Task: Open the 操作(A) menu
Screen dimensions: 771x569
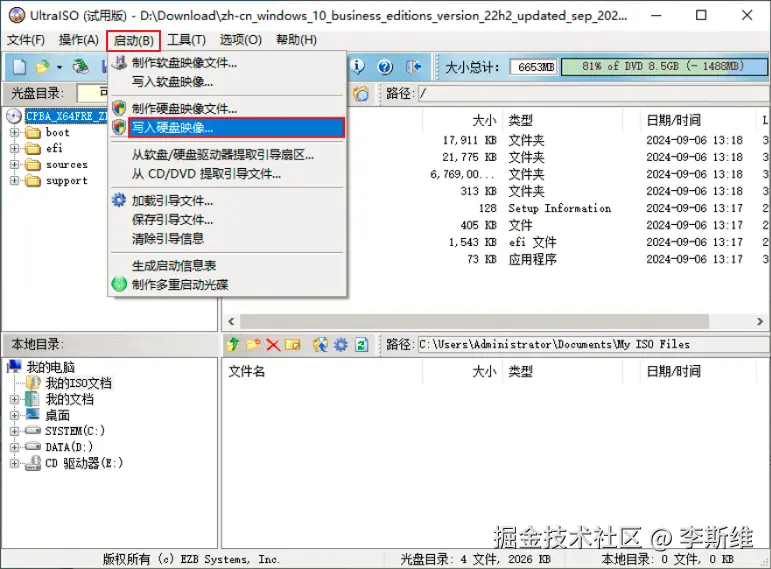Action: coord(79,40)
